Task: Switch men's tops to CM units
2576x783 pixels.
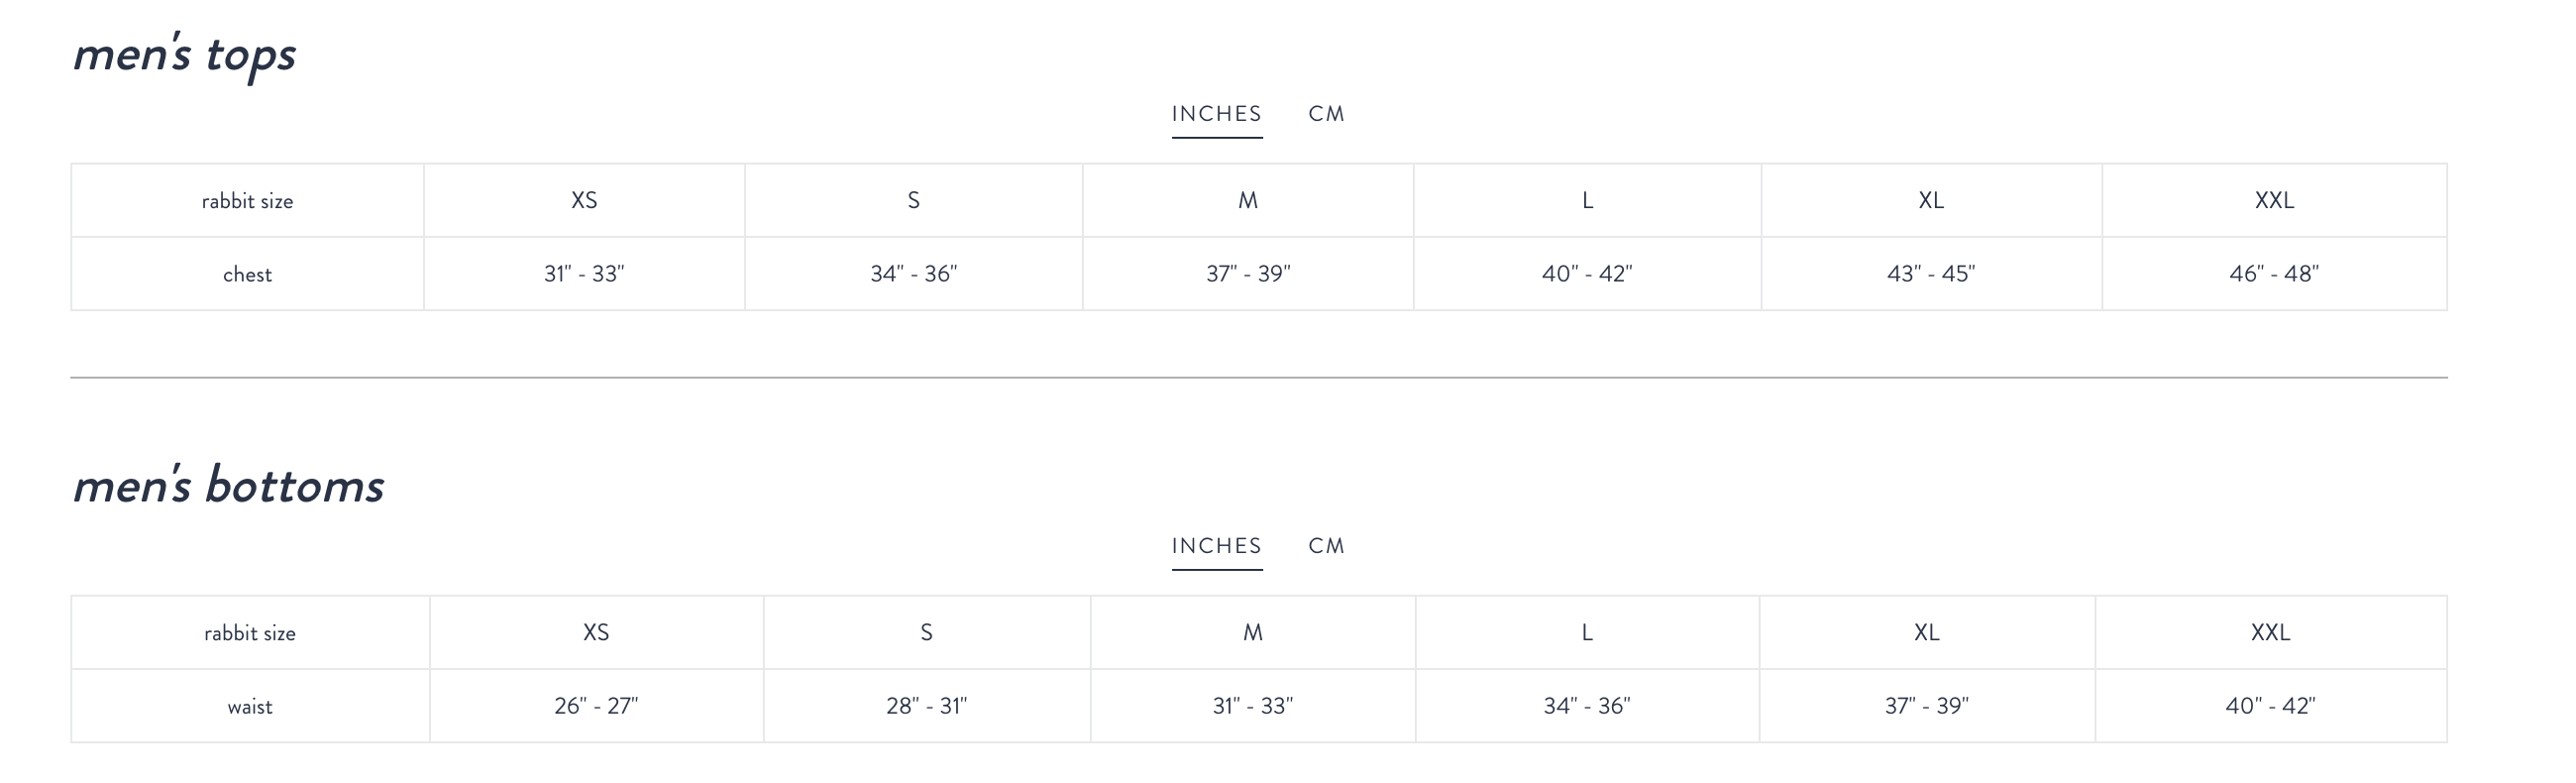Action: 1326,114
